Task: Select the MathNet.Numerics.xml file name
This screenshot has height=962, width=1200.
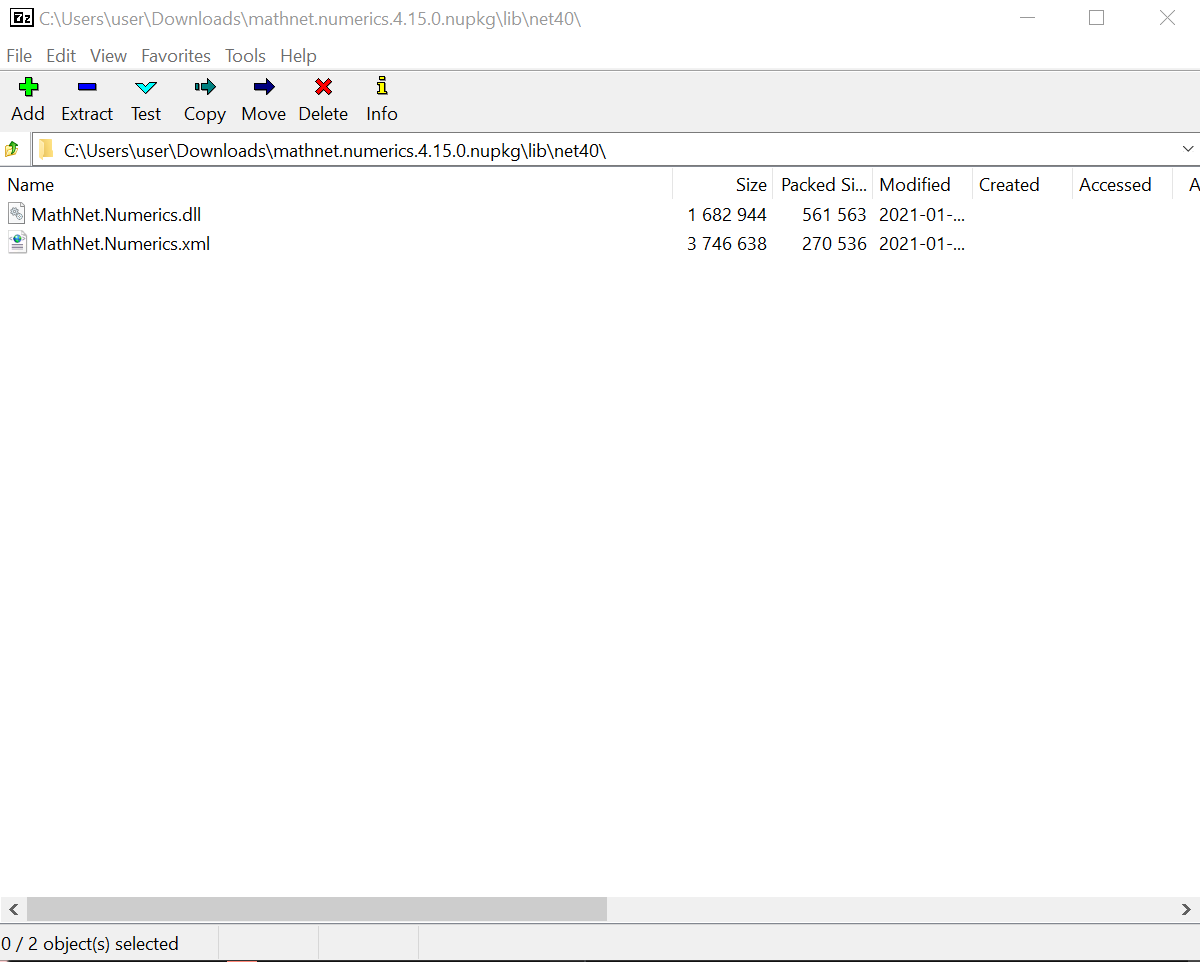Action: (121, 243)
